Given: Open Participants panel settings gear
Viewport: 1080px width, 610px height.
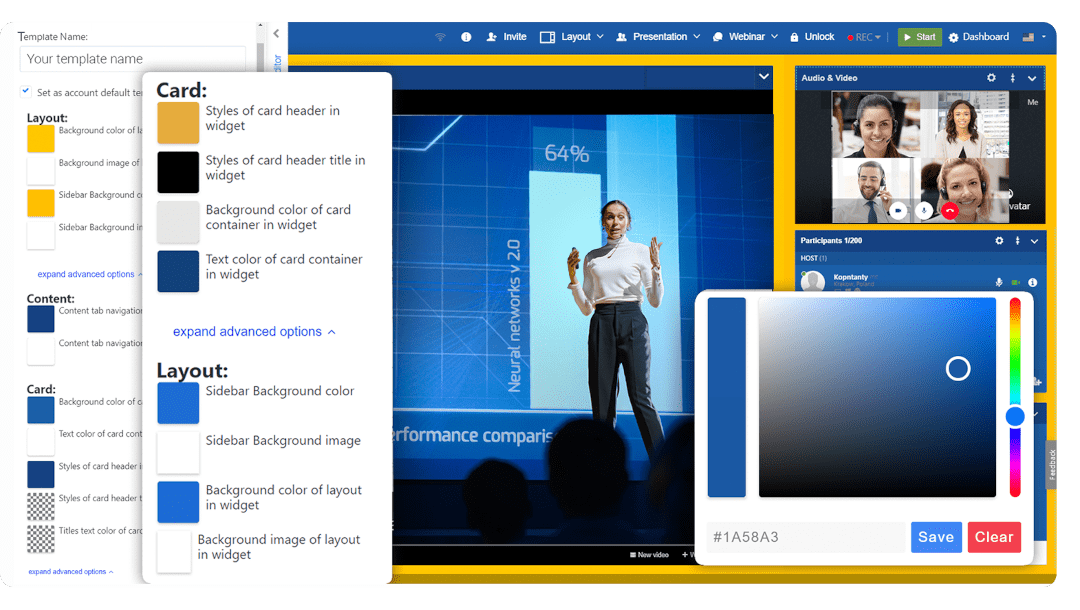Looking at the screenshot, I should click(x=999, y=241).
